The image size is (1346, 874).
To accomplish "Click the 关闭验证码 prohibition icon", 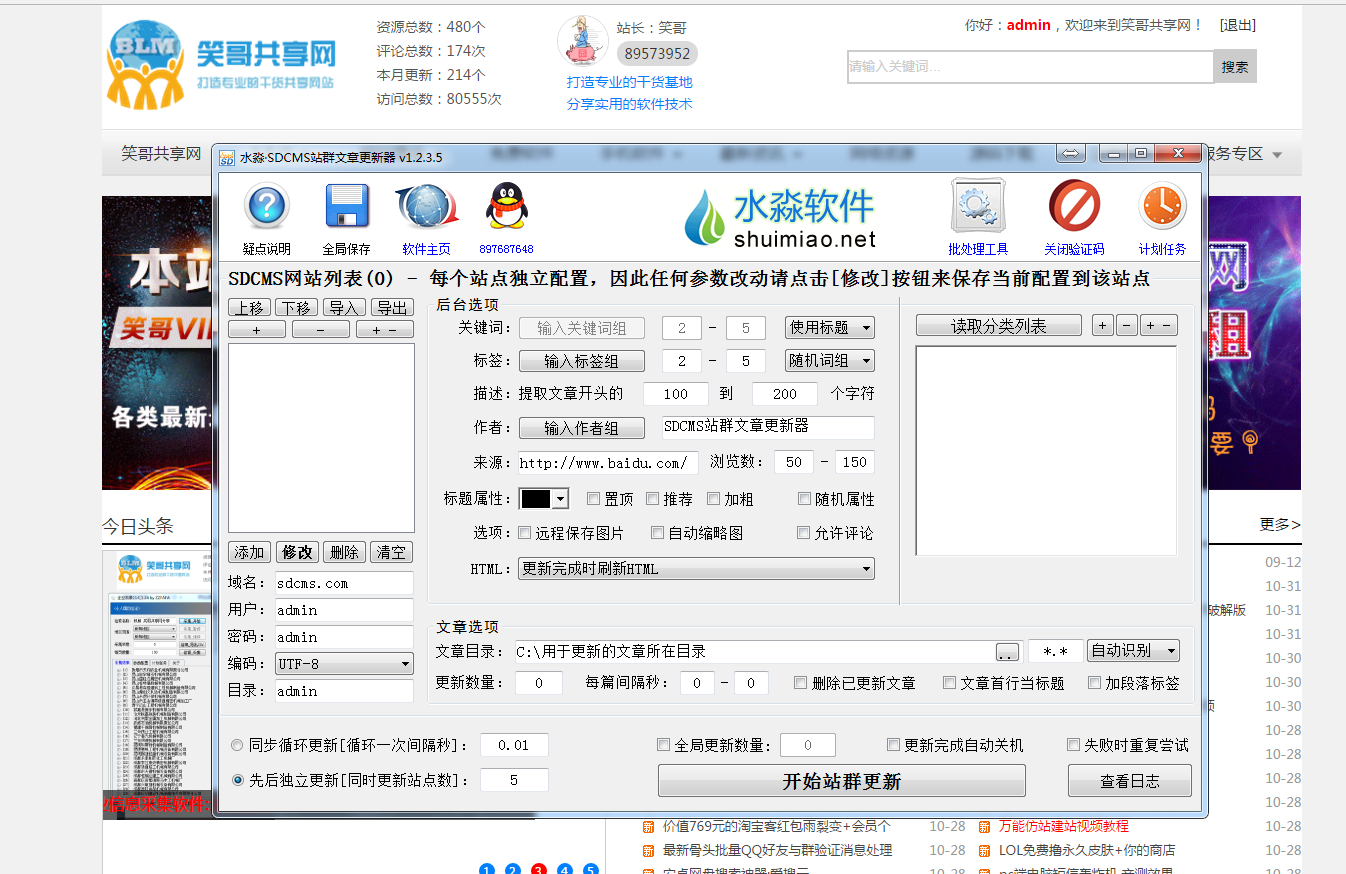I will pyautogui.click(x=1074, y=206).
